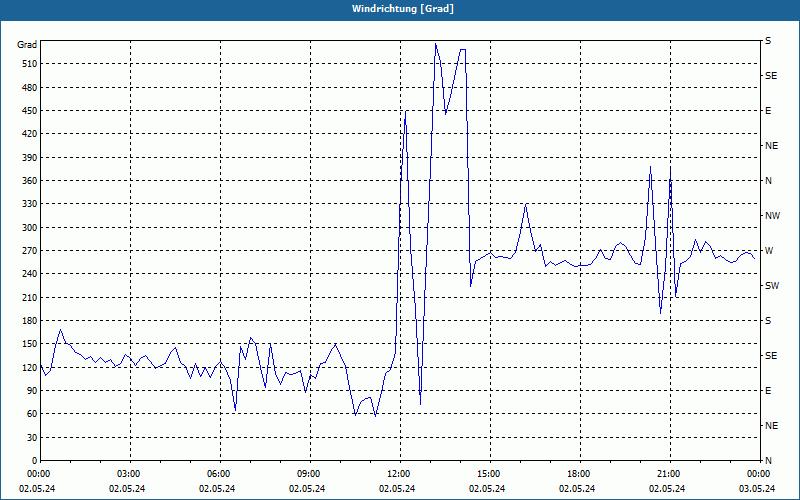
Task: Click the 02.05.24 date under 12:00
Action: 397,489
